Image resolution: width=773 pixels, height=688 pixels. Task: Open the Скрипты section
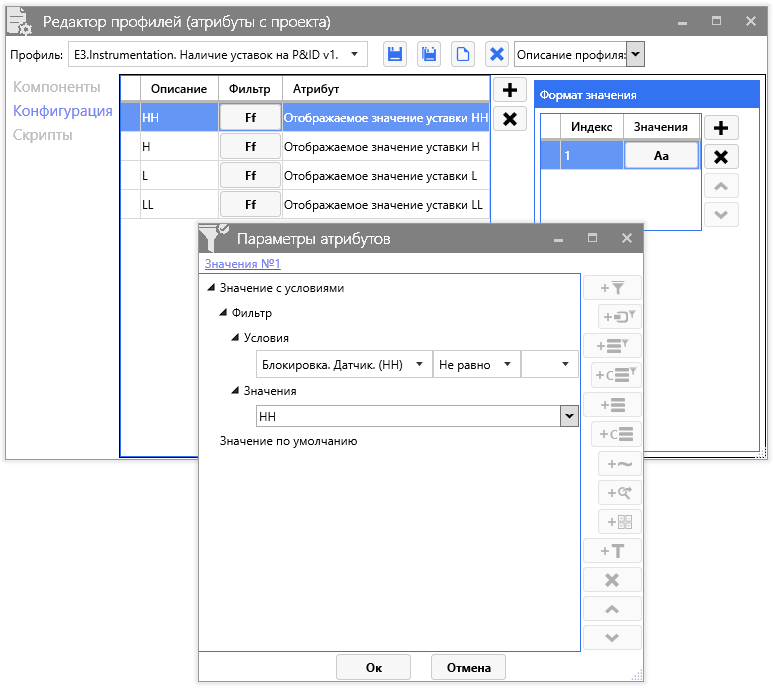coord(42,134)
